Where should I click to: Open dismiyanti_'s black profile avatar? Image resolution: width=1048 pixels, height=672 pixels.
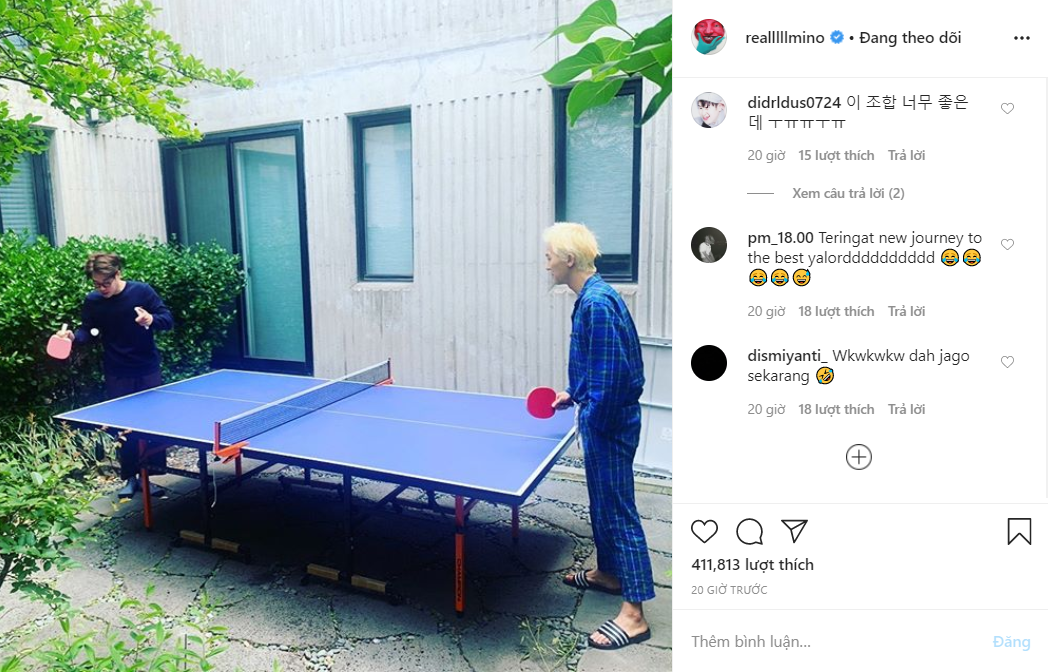click(x=708, y=363)
